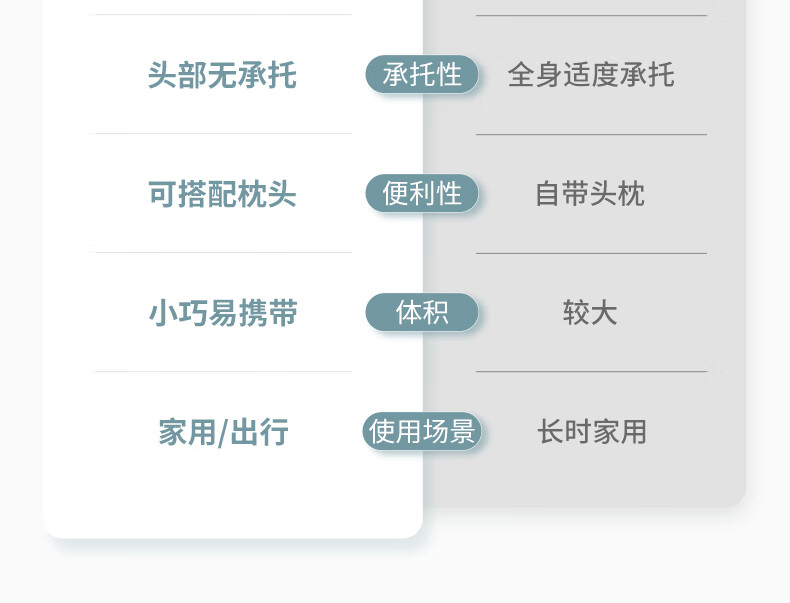Click divider between 自带头枕 and 较大
Viewport: 790px width, 603px height.
tap(591, 253)
